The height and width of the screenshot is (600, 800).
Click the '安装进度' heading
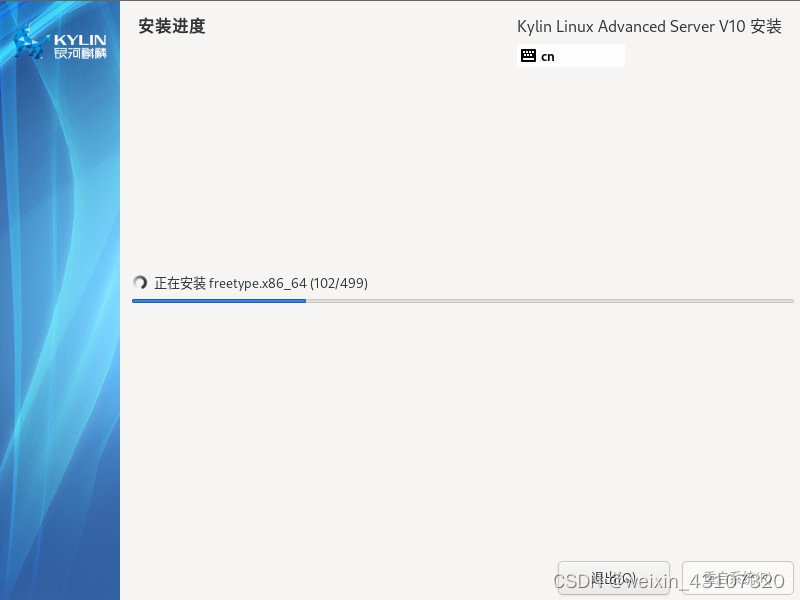(171, 26)
